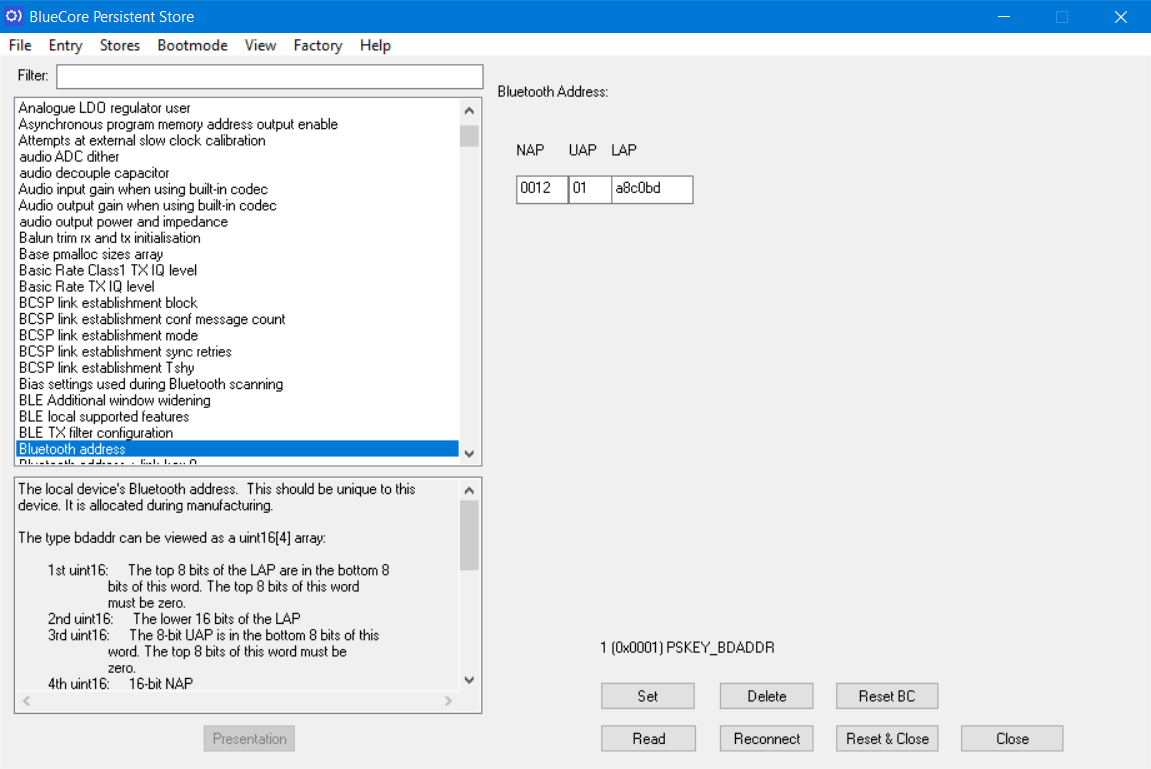1151x769 pixels.
Task: Open the Stores menu
Action: pos(120,46)
